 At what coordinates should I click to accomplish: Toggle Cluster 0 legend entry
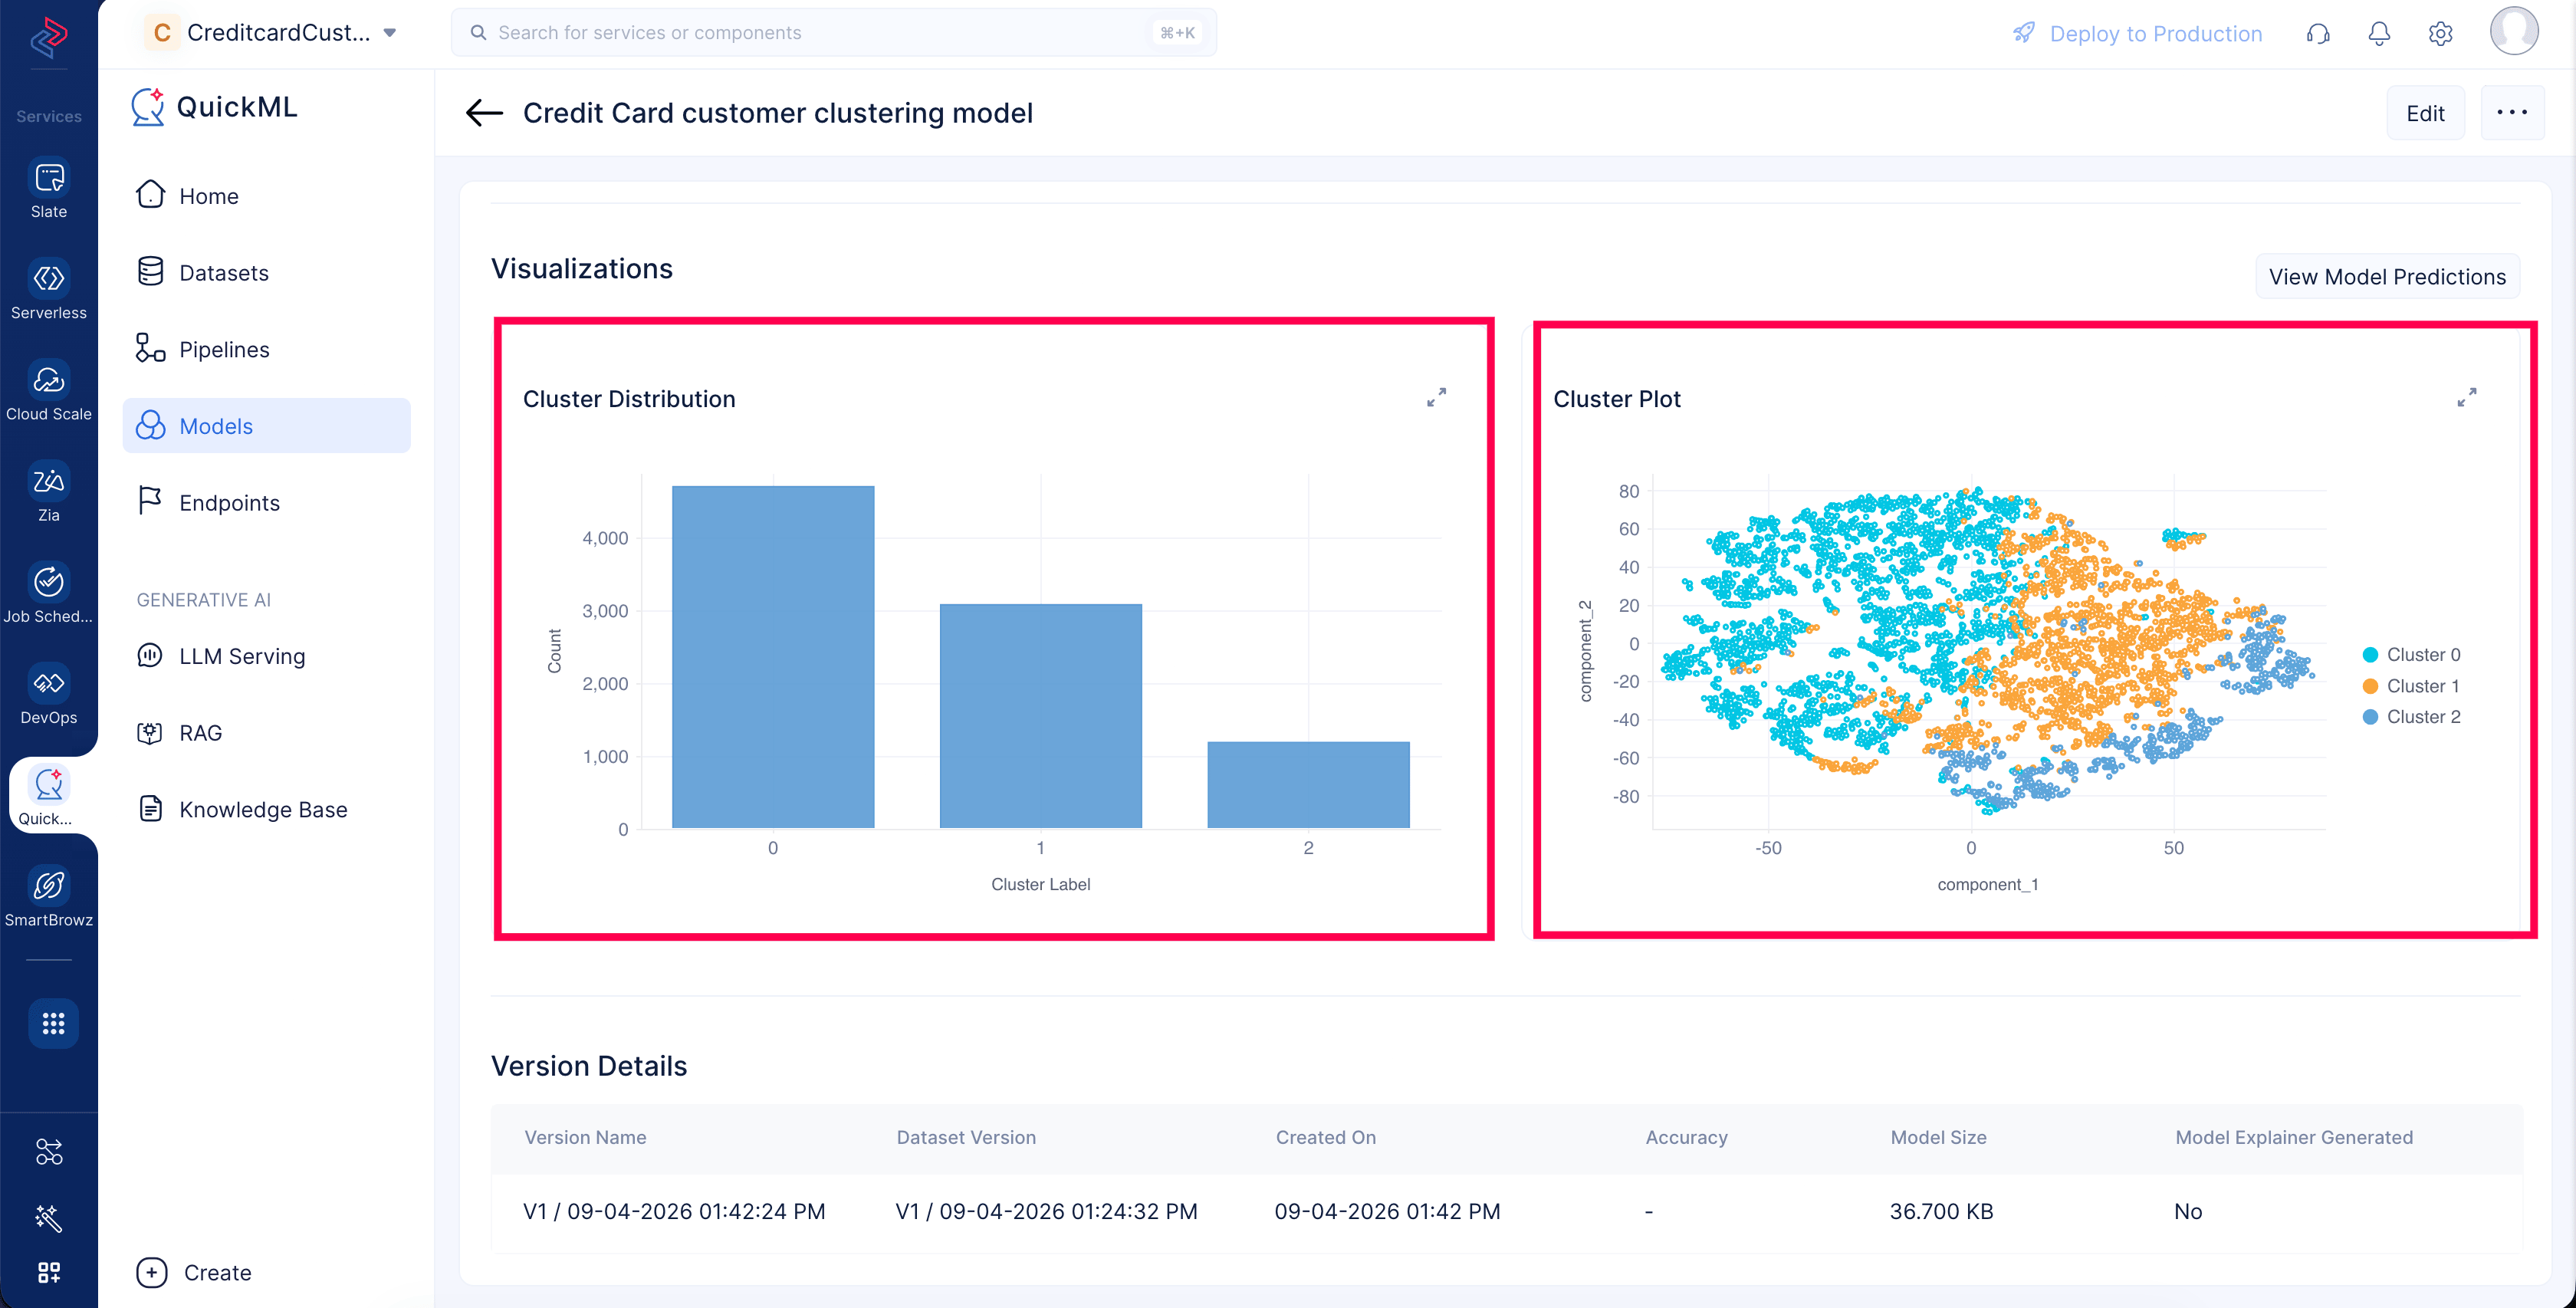[x=2411, y=655]
